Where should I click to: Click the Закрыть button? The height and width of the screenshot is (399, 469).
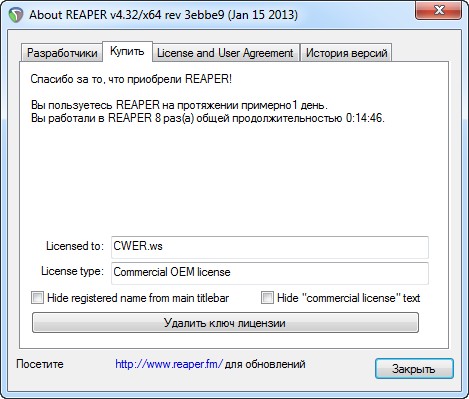tap(414, 369)
